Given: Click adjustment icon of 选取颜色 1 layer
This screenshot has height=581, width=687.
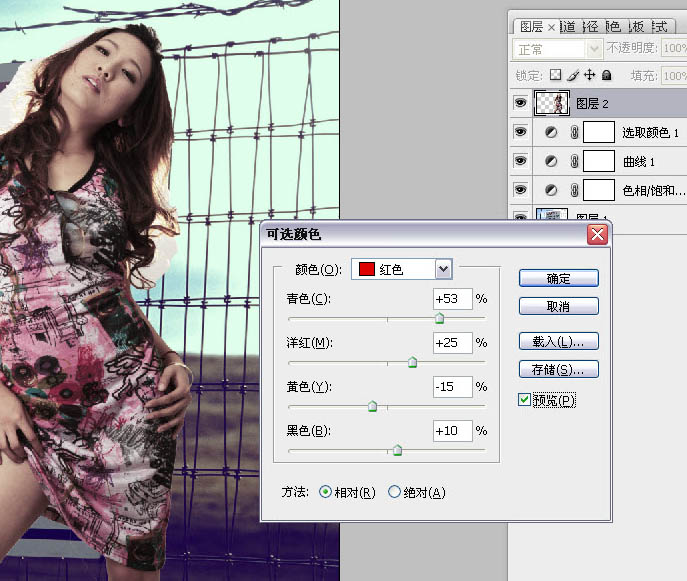Looking at the screenshot, I should [550, 132].
